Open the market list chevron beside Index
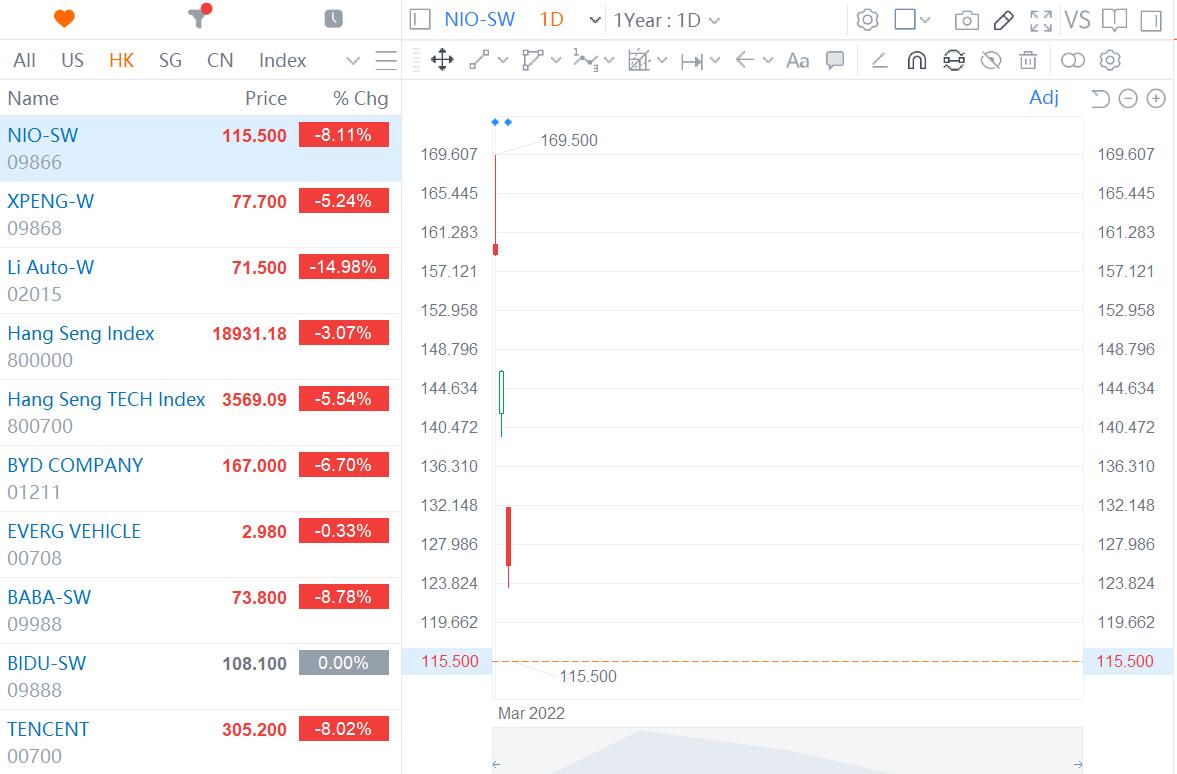 pos(352,60)
